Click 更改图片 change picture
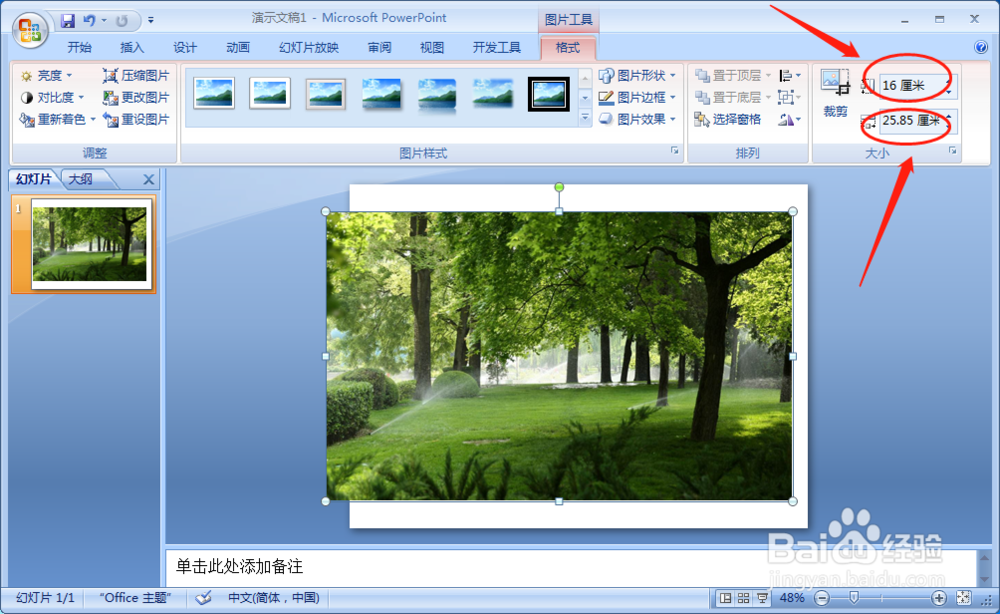The width and height of the screenshot is (1000, 614). (136, 98)
